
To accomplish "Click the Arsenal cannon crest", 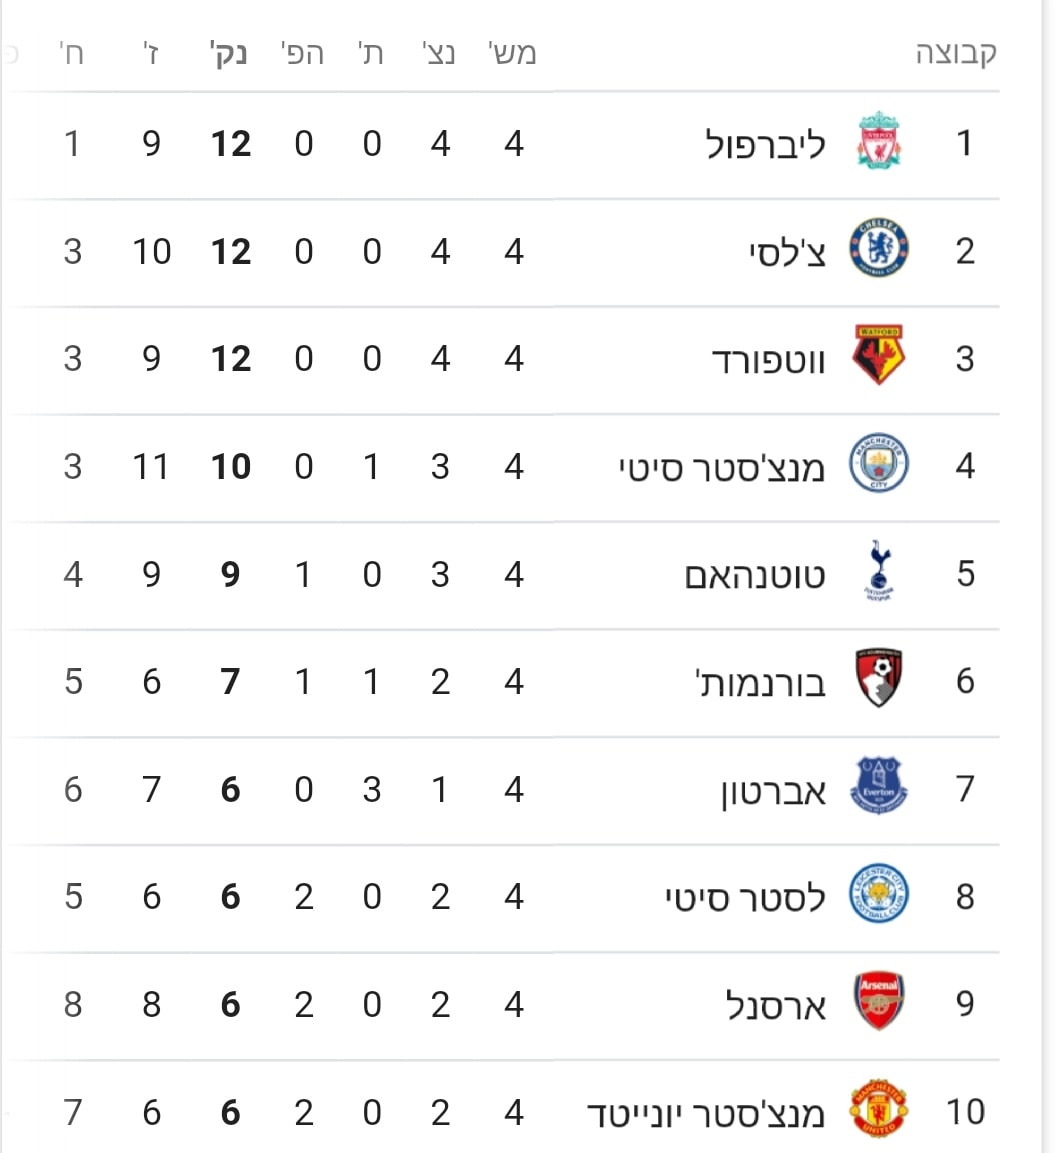I will 879,1001.
